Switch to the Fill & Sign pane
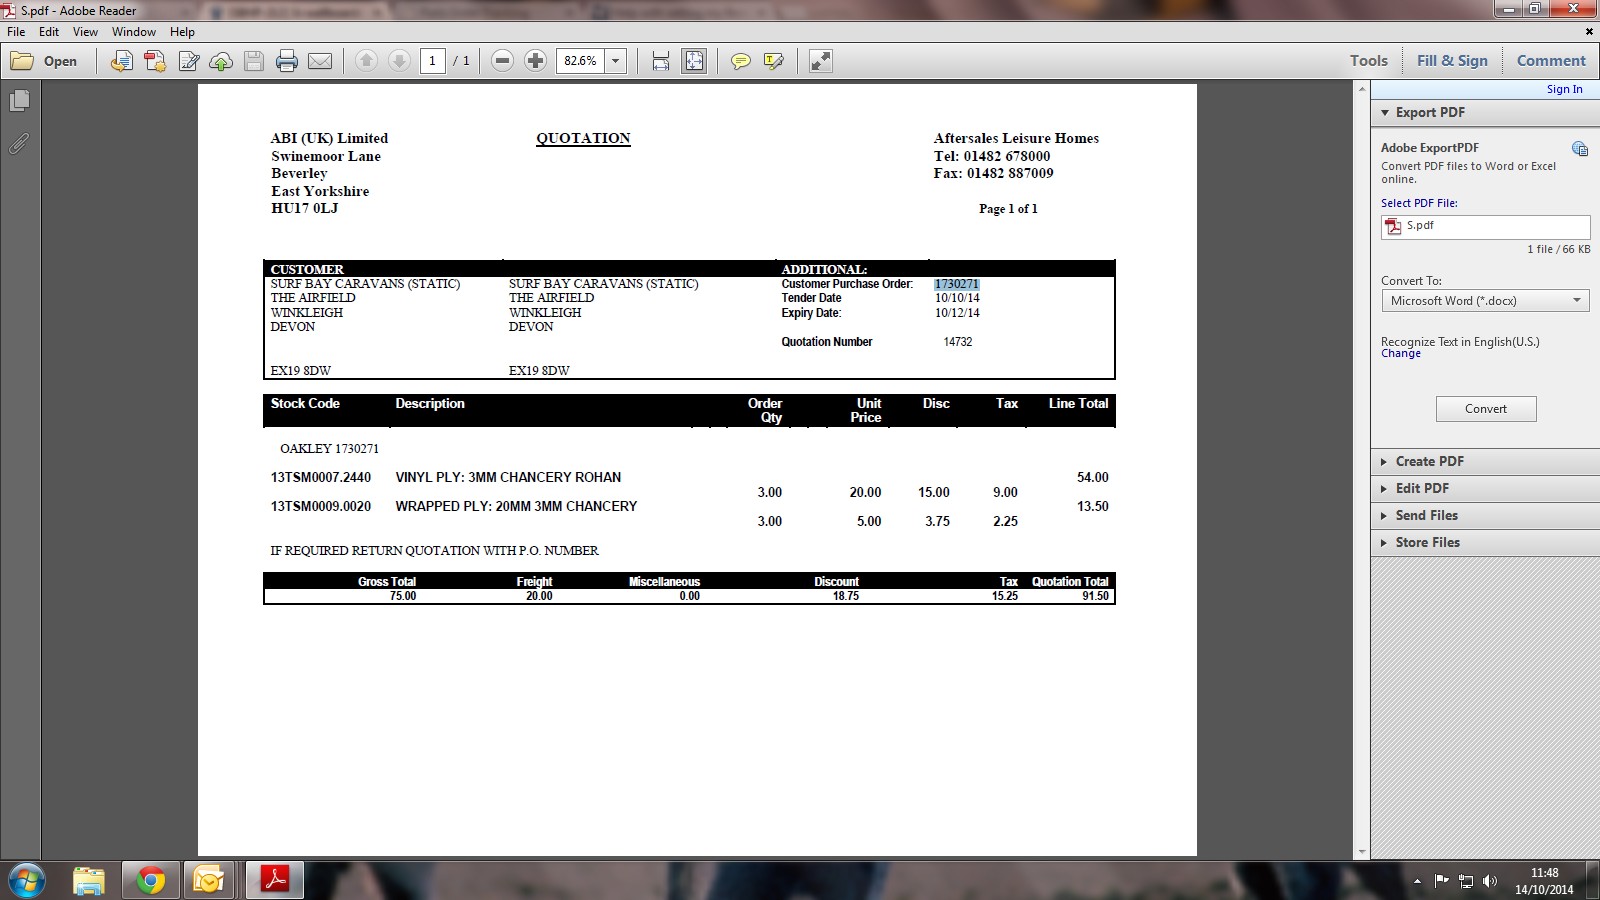The image size is (1600, 900). coord(1452,61)
